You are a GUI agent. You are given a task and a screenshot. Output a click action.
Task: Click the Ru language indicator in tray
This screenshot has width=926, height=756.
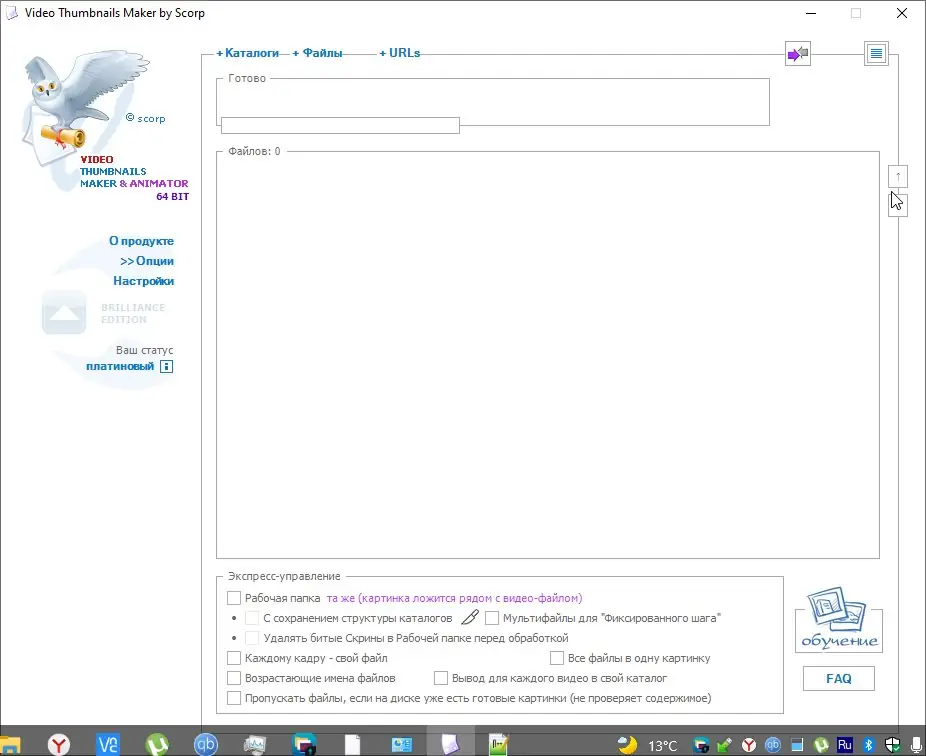click(x=845, y=745)
